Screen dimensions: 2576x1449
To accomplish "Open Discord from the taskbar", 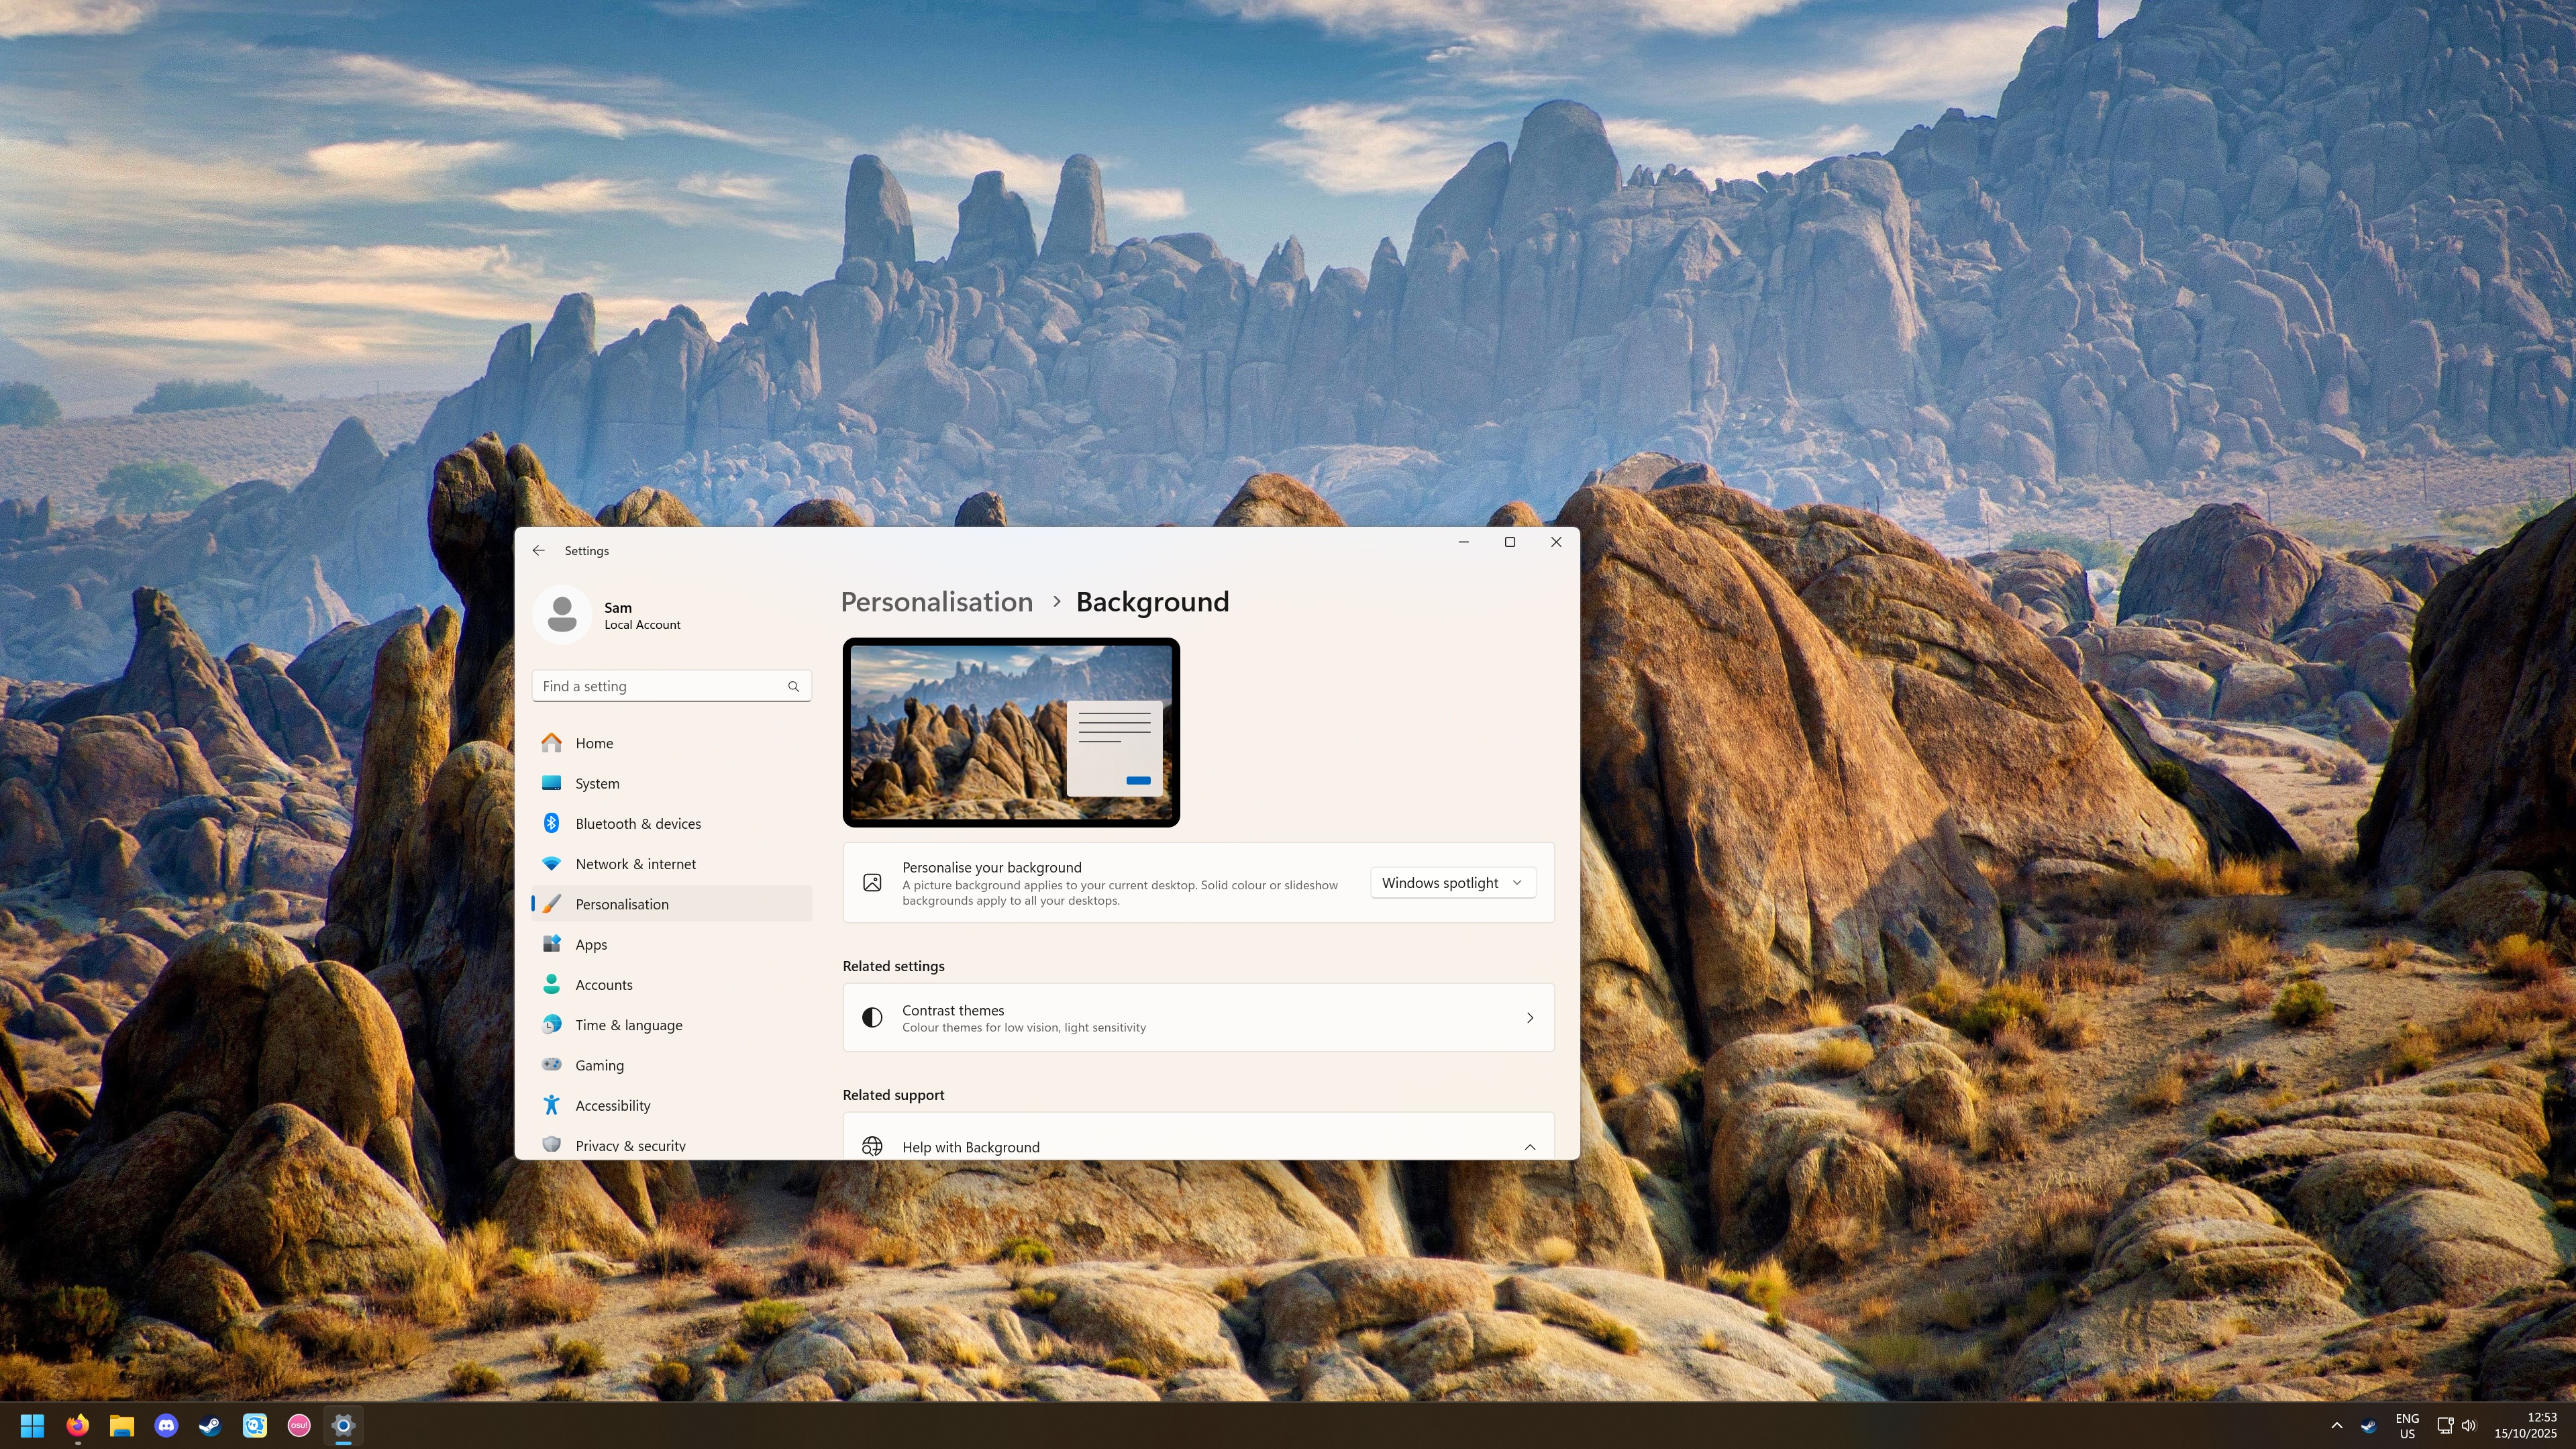I will point(166,1425).
